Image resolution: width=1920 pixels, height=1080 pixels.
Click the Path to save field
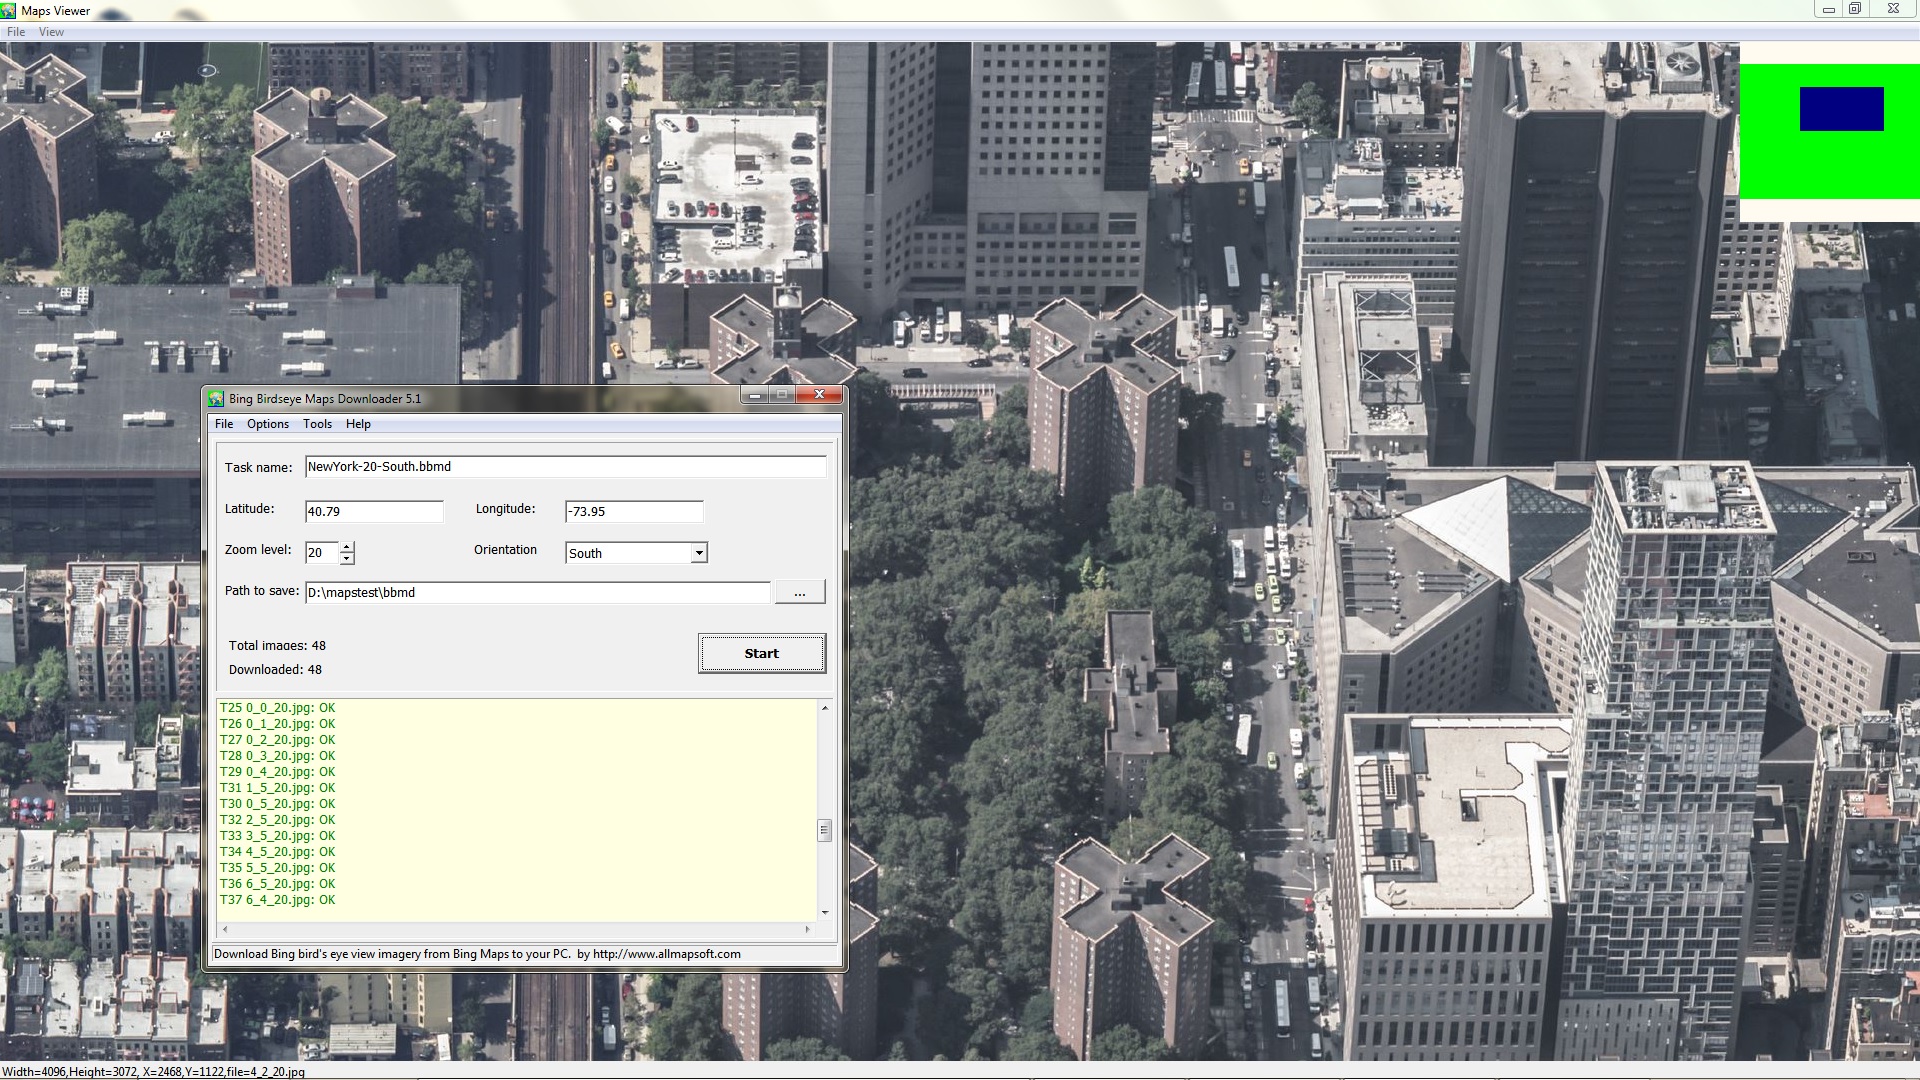tap(538, 592)
